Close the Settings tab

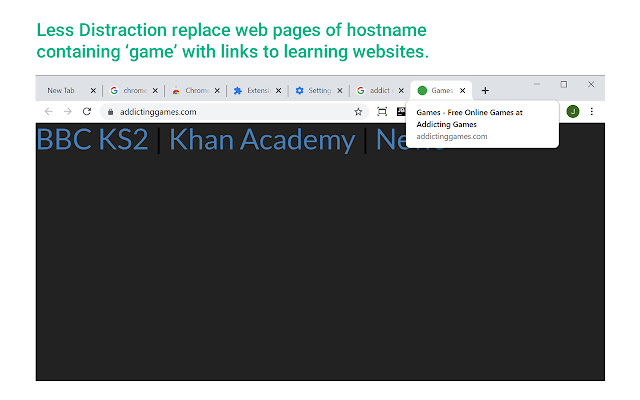click(340, 91)
